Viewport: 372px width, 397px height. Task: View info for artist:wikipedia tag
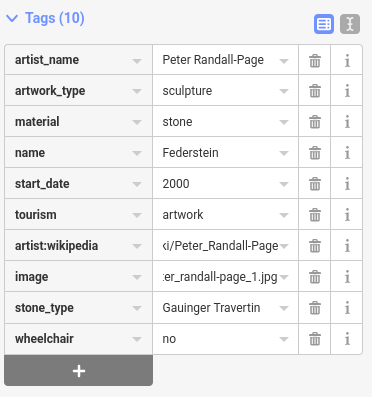pyautogui.click(x=347, y=246)
